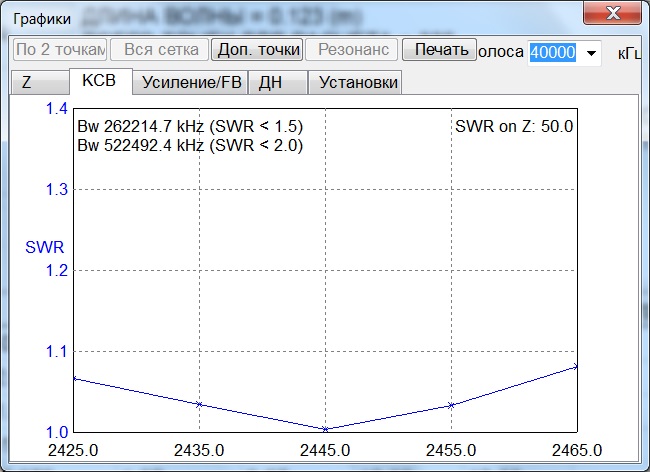Click the SWR curve point at 2445.0

point(325,429)
